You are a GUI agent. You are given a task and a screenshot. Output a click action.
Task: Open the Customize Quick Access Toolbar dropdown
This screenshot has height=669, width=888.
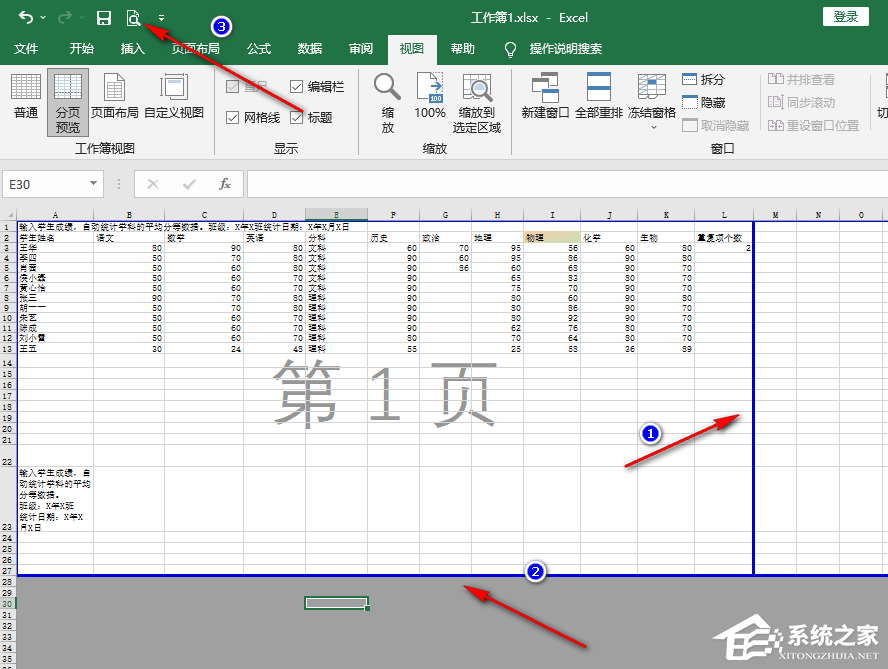click(x=161, y=18)
